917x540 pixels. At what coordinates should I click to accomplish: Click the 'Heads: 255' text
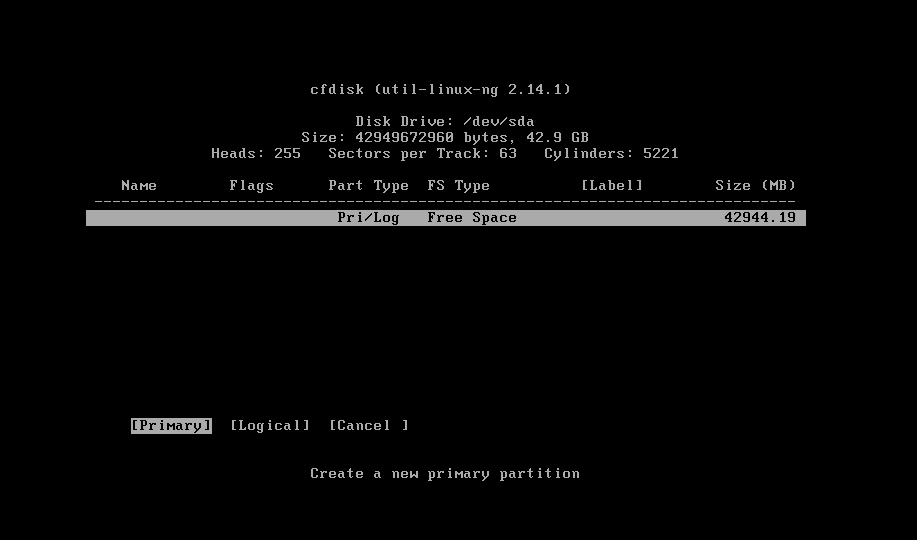pos(256,153)
